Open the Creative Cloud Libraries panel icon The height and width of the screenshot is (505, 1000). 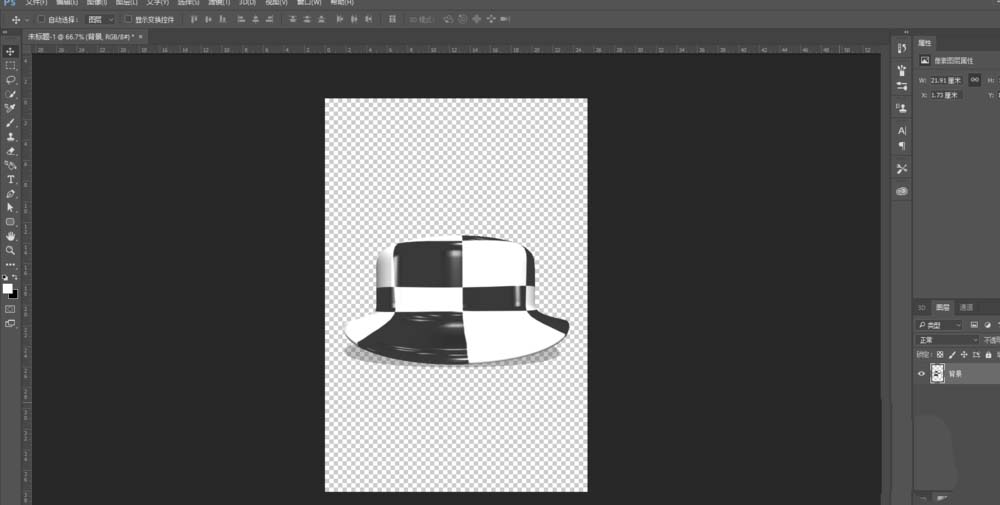click(902, 191)
